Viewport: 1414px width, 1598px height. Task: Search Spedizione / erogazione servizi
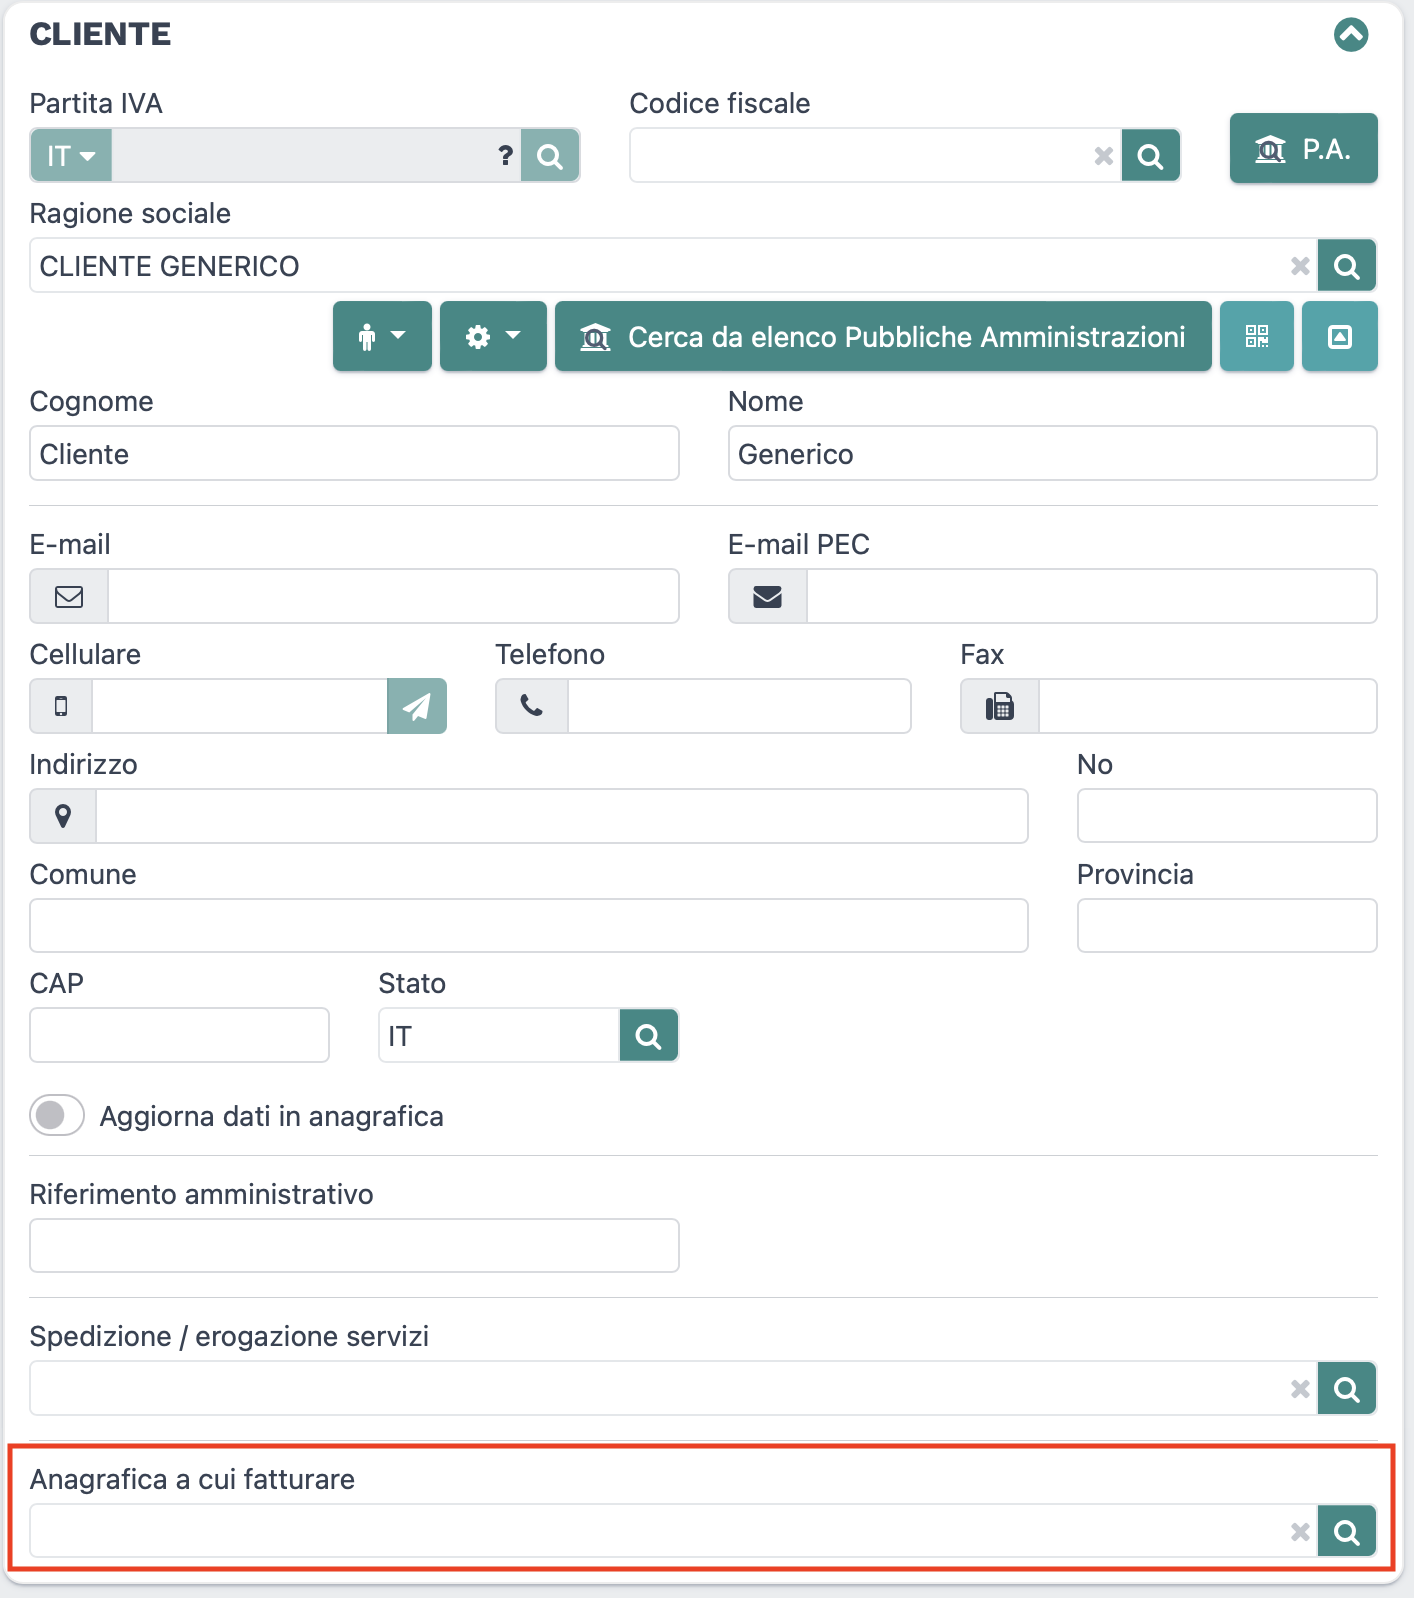point(1347,1389)
